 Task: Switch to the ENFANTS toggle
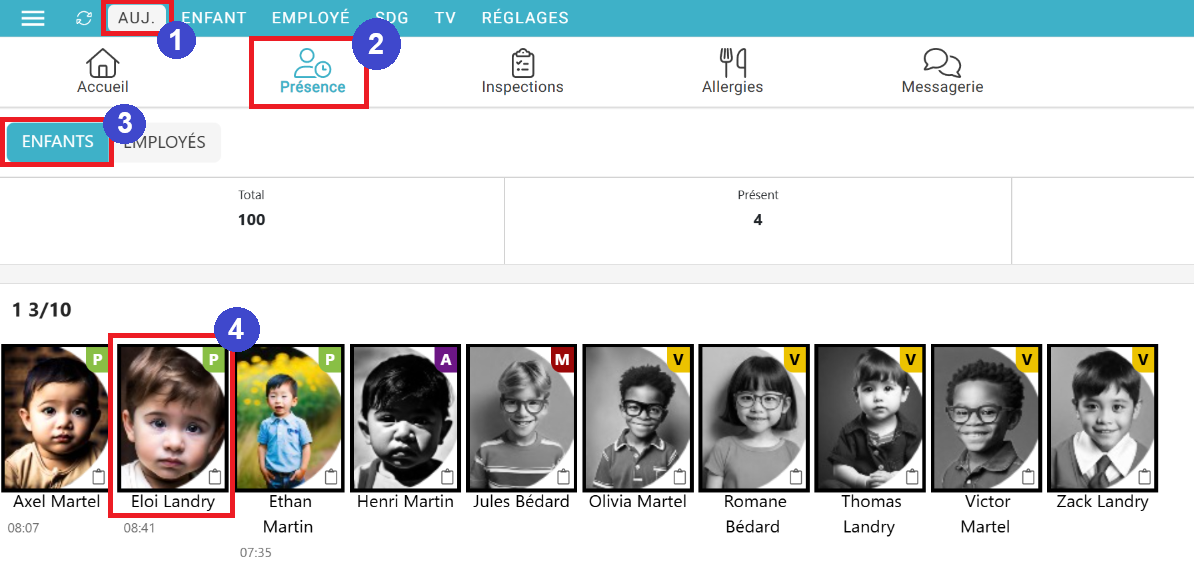[x=57, y=142]
